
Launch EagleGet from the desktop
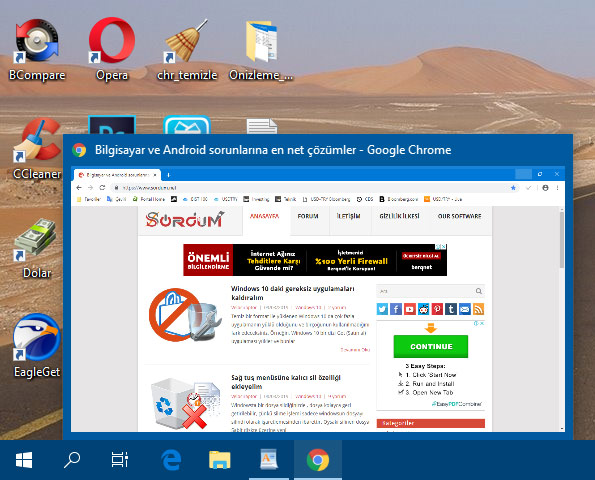tap(37, 346)
